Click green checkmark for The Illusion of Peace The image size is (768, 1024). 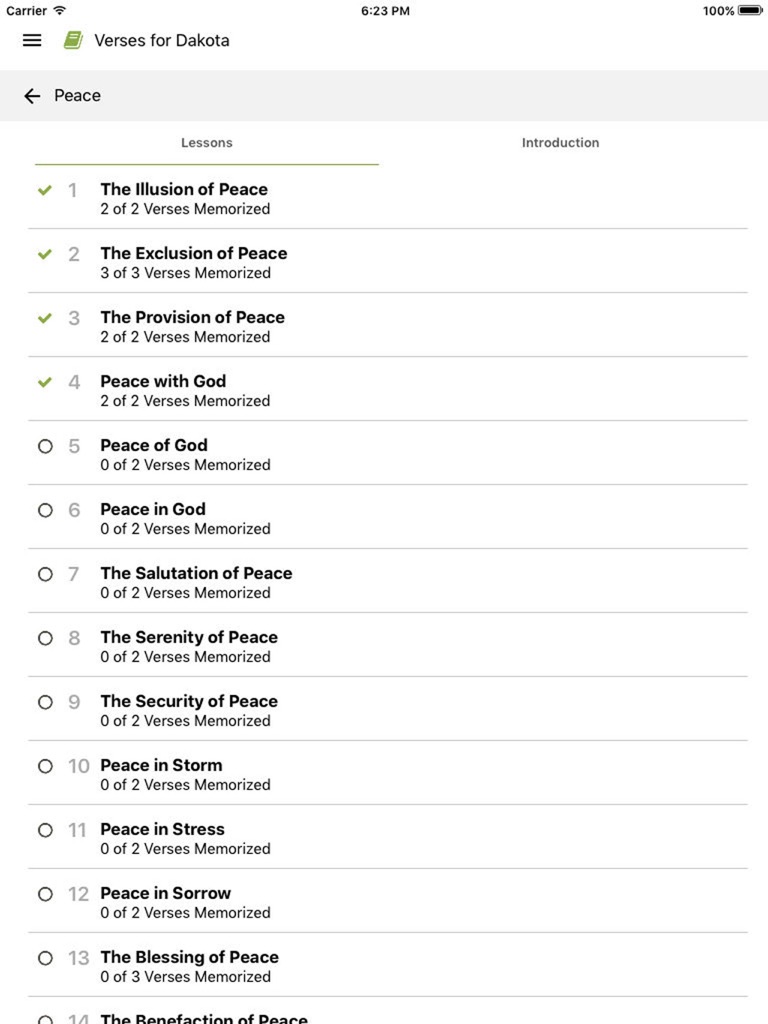pos(45,190)
